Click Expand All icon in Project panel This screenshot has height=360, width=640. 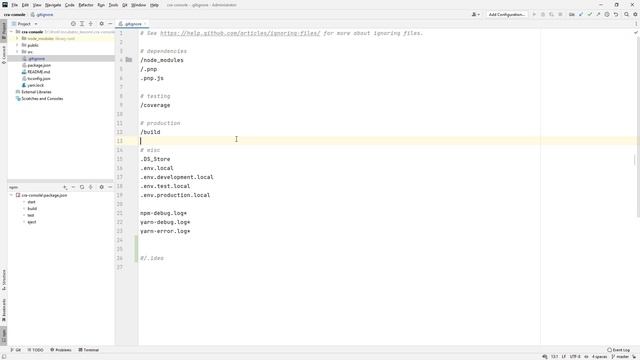coord(82,24)
